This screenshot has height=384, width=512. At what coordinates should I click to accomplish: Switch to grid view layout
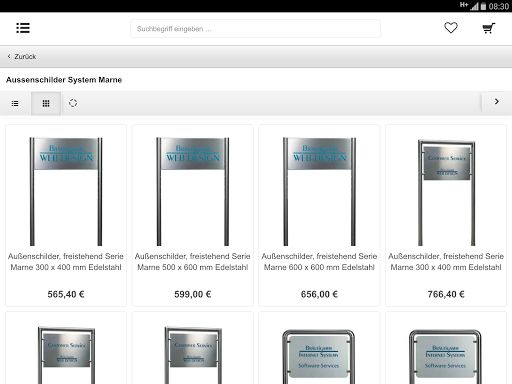pos(46,103)
